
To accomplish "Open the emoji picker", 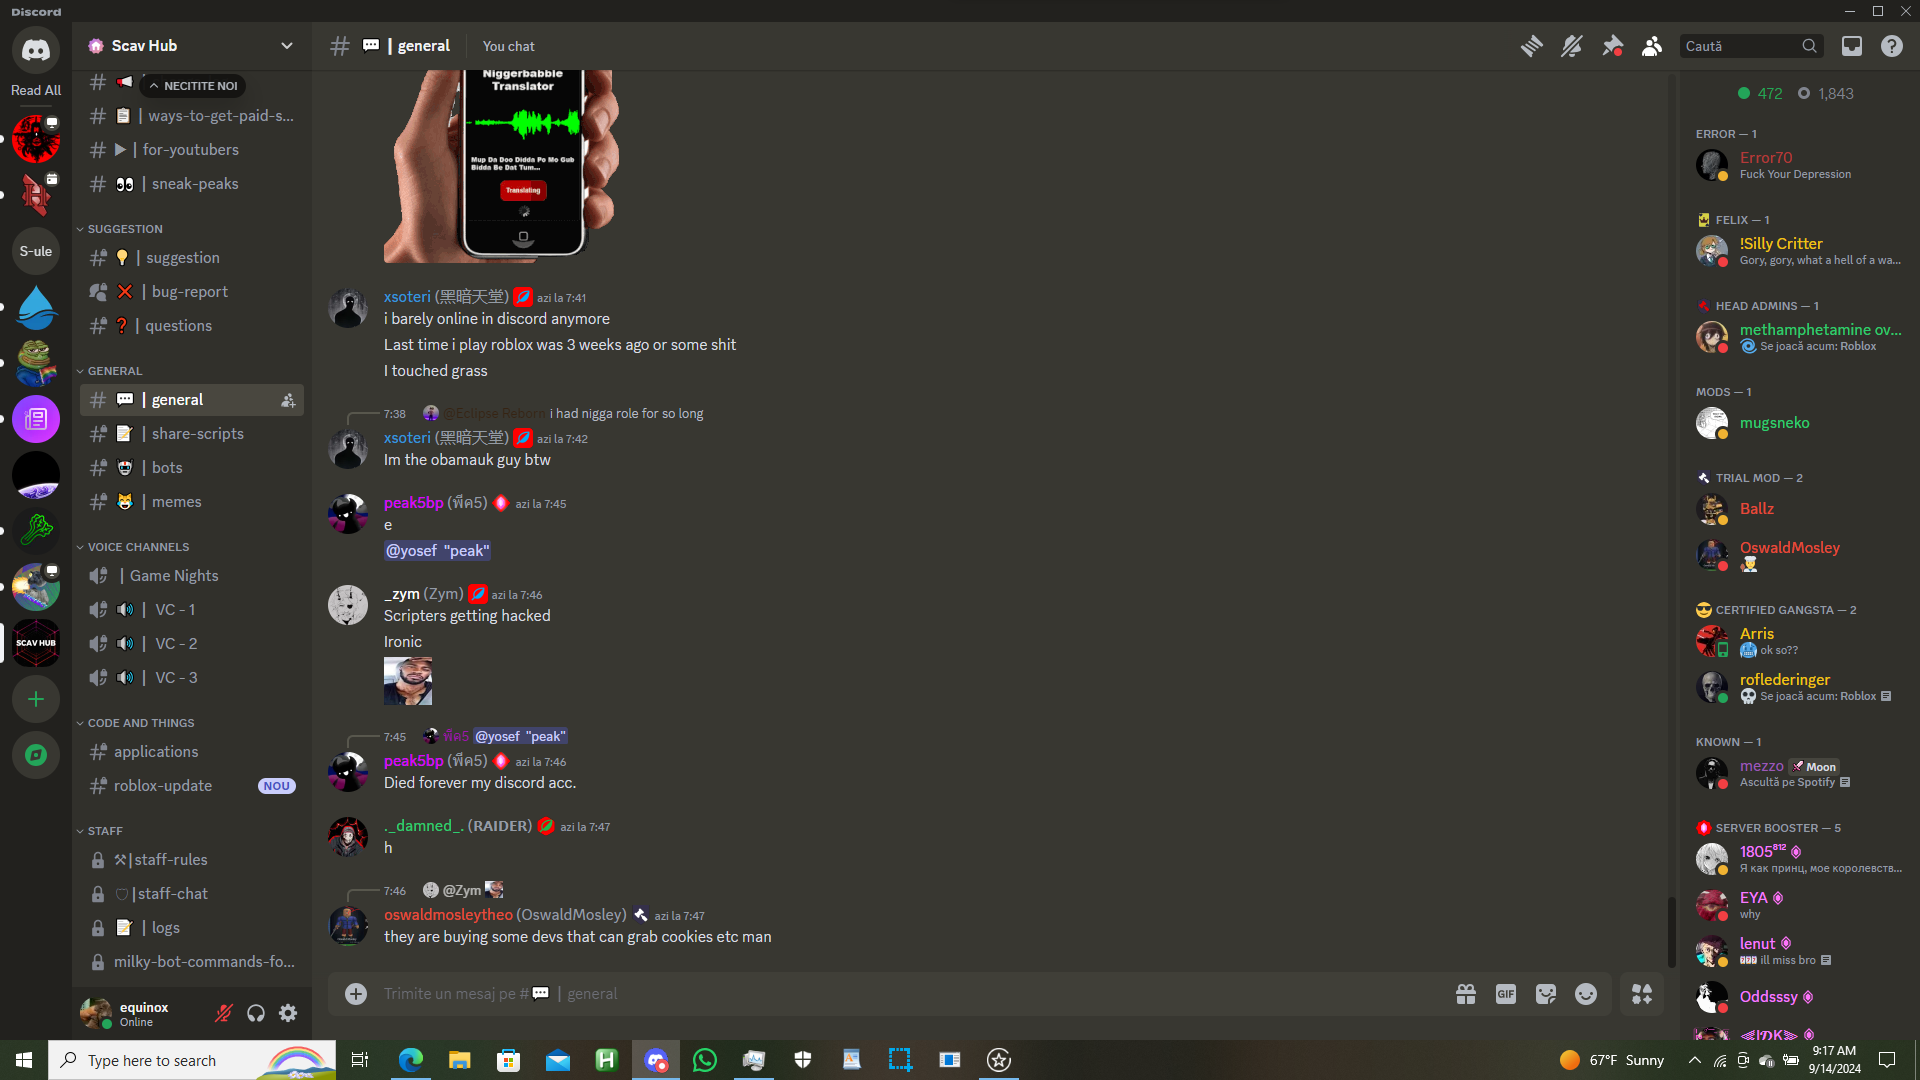I will [1585, 994].
